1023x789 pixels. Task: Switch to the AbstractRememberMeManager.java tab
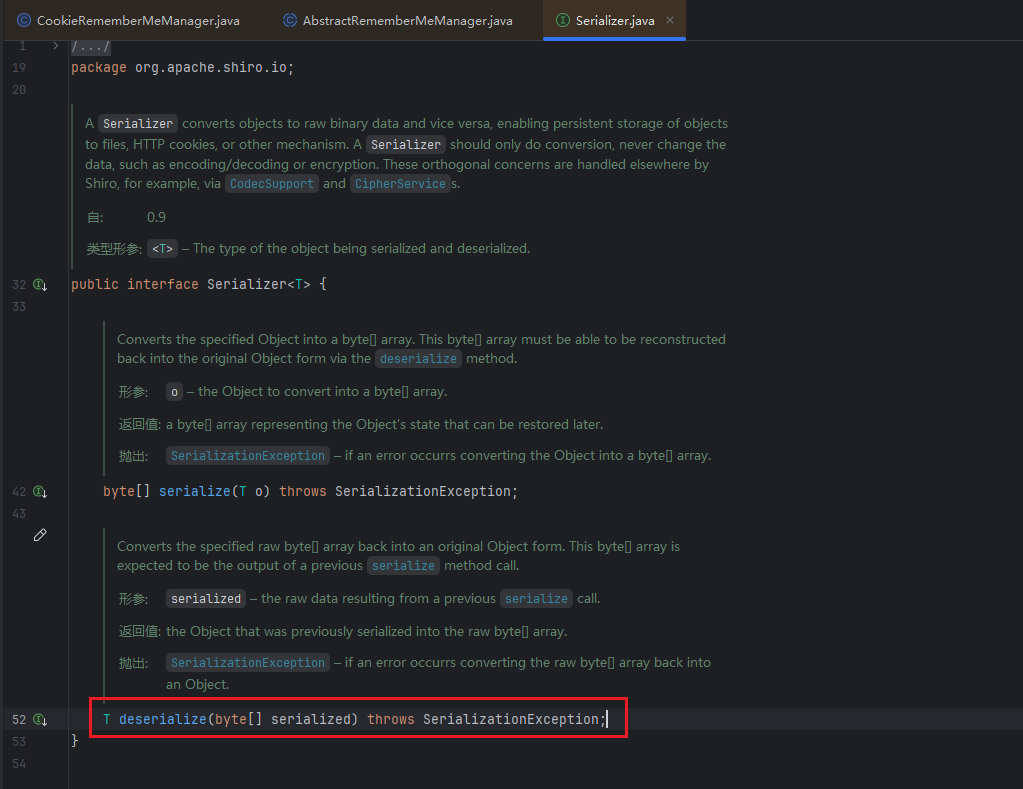tap(407, 20)
